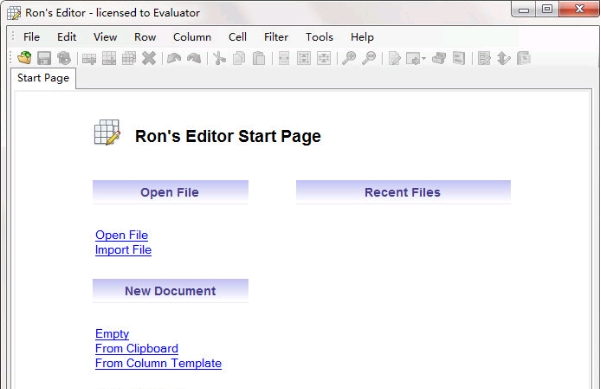The image size is (601, 389).
Task: Click the Copy toolbar icon
Action: 239,58
